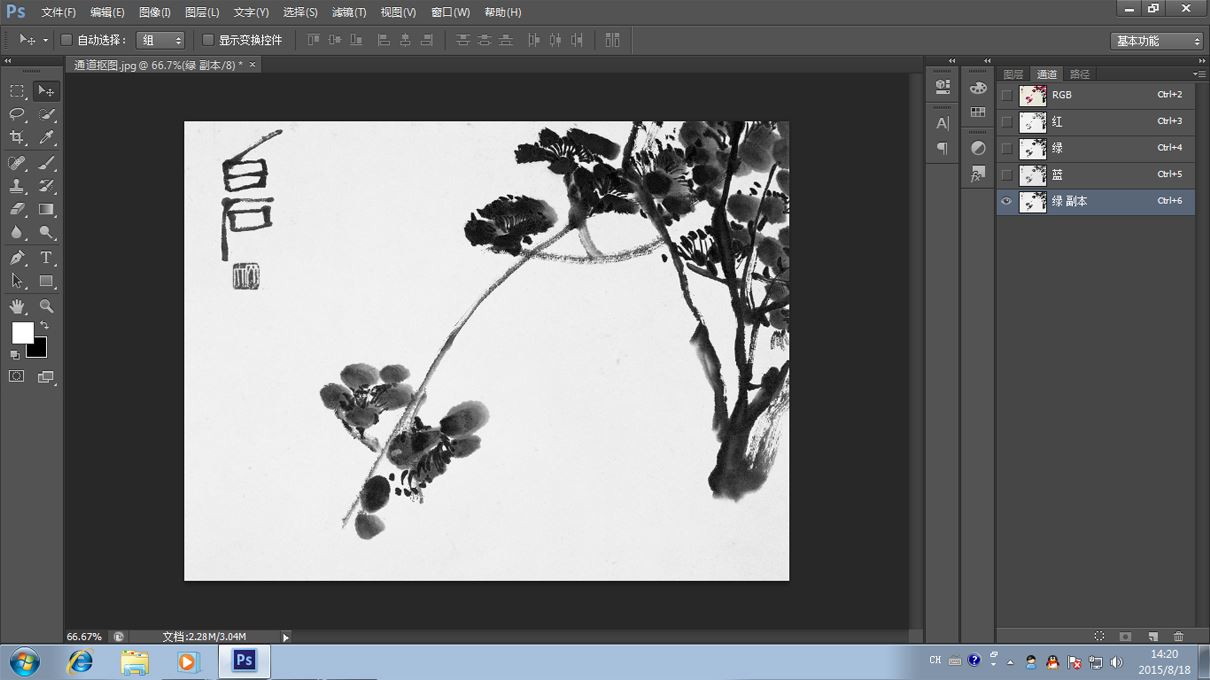Delete current channel trash button
The image size is (1210, 680).
[1178, 636]
